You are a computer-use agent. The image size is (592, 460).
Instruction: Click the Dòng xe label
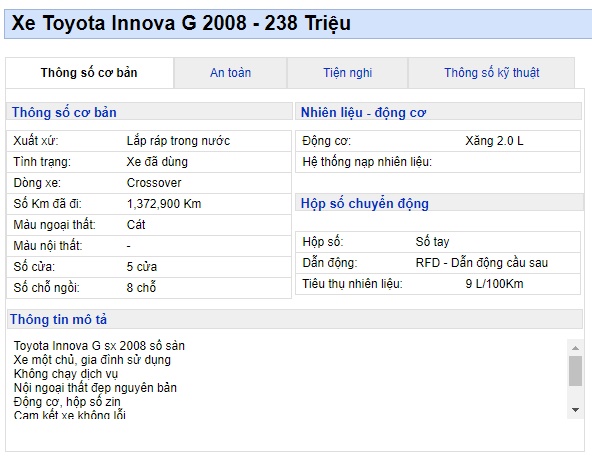pos(37,183)
